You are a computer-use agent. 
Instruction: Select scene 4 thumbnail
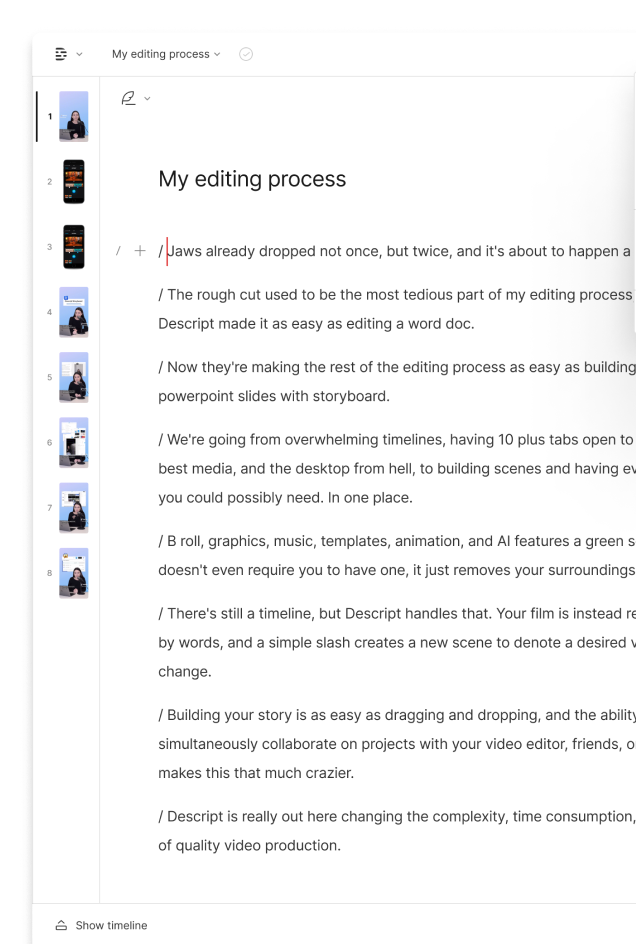pos(73,312)
